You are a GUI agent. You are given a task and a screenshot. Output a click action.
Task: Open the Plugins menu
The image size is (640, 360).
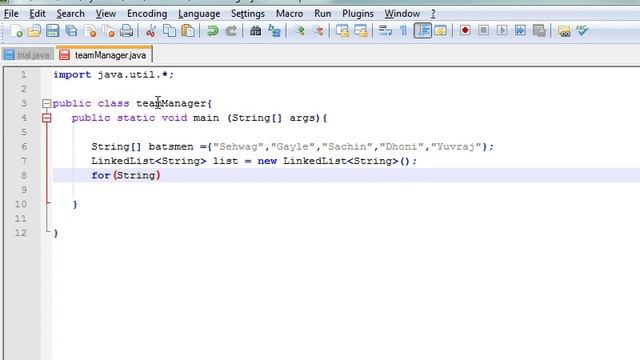click(358, 14)
